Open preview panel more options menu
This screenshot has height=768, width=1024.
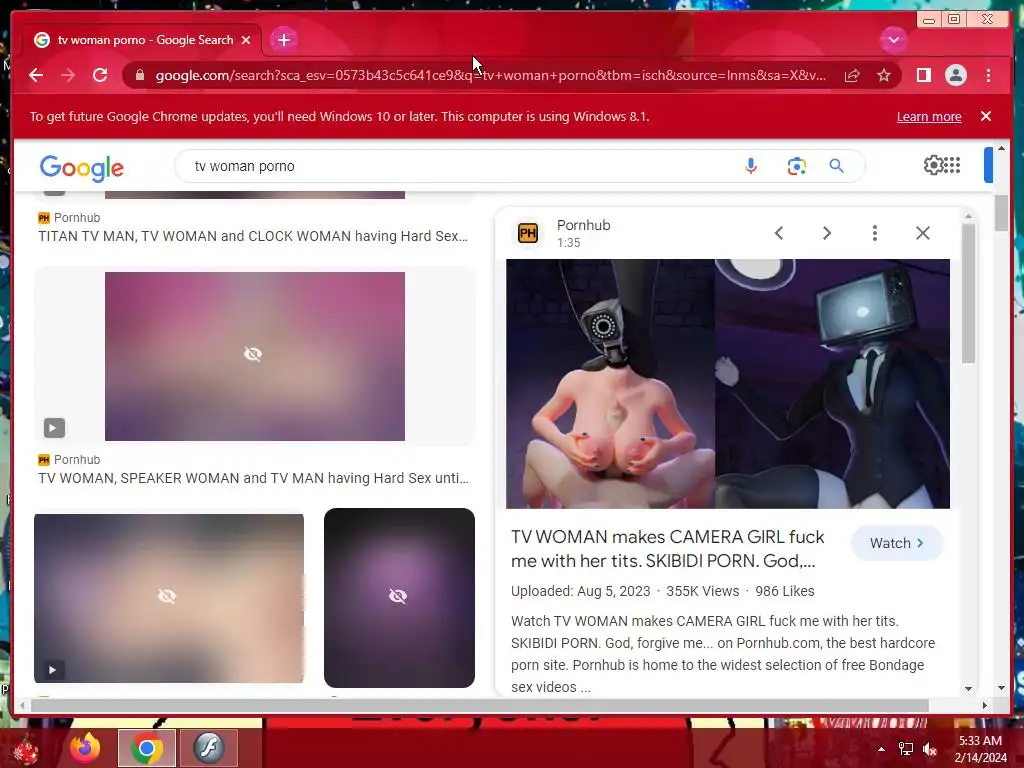(874, 233)
